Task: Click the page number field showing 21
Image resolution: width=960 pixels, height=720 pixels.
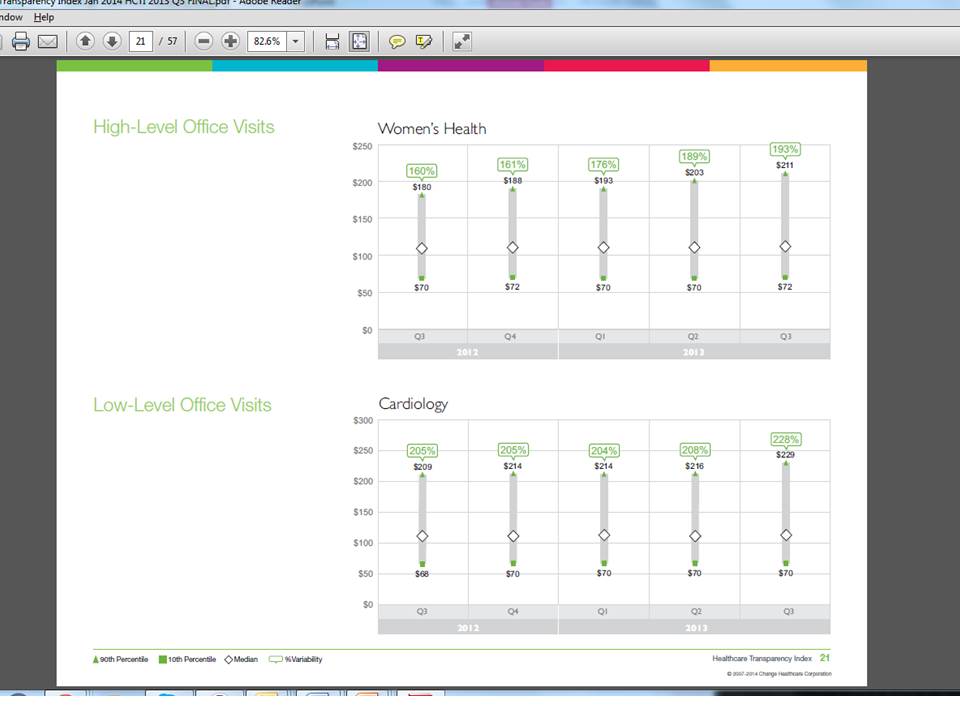Action: 141,41
